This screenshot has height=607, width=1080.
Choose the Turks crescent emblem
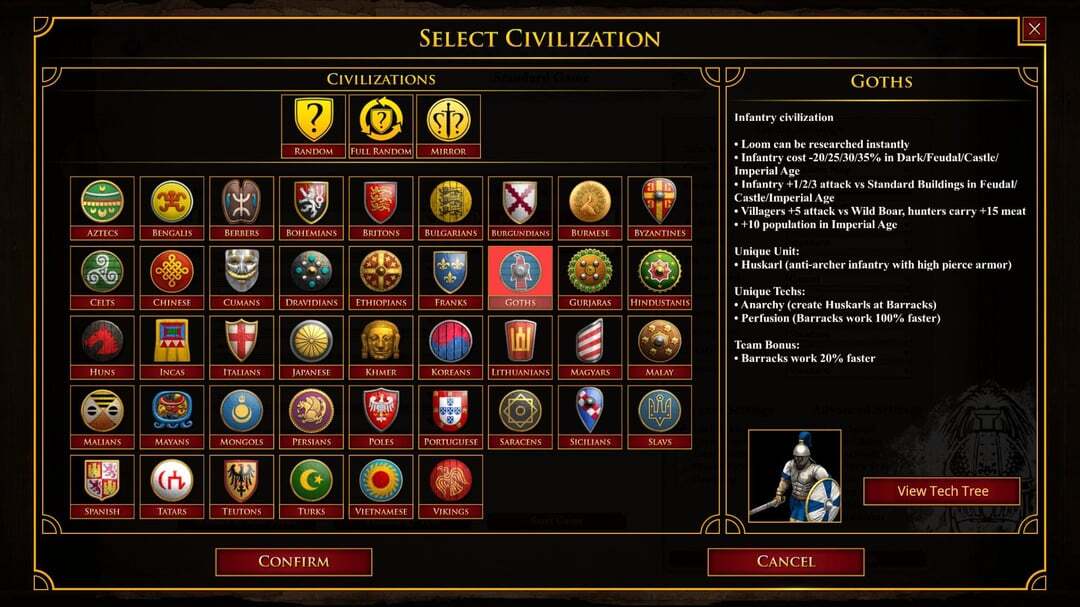[x=311, y=486]
